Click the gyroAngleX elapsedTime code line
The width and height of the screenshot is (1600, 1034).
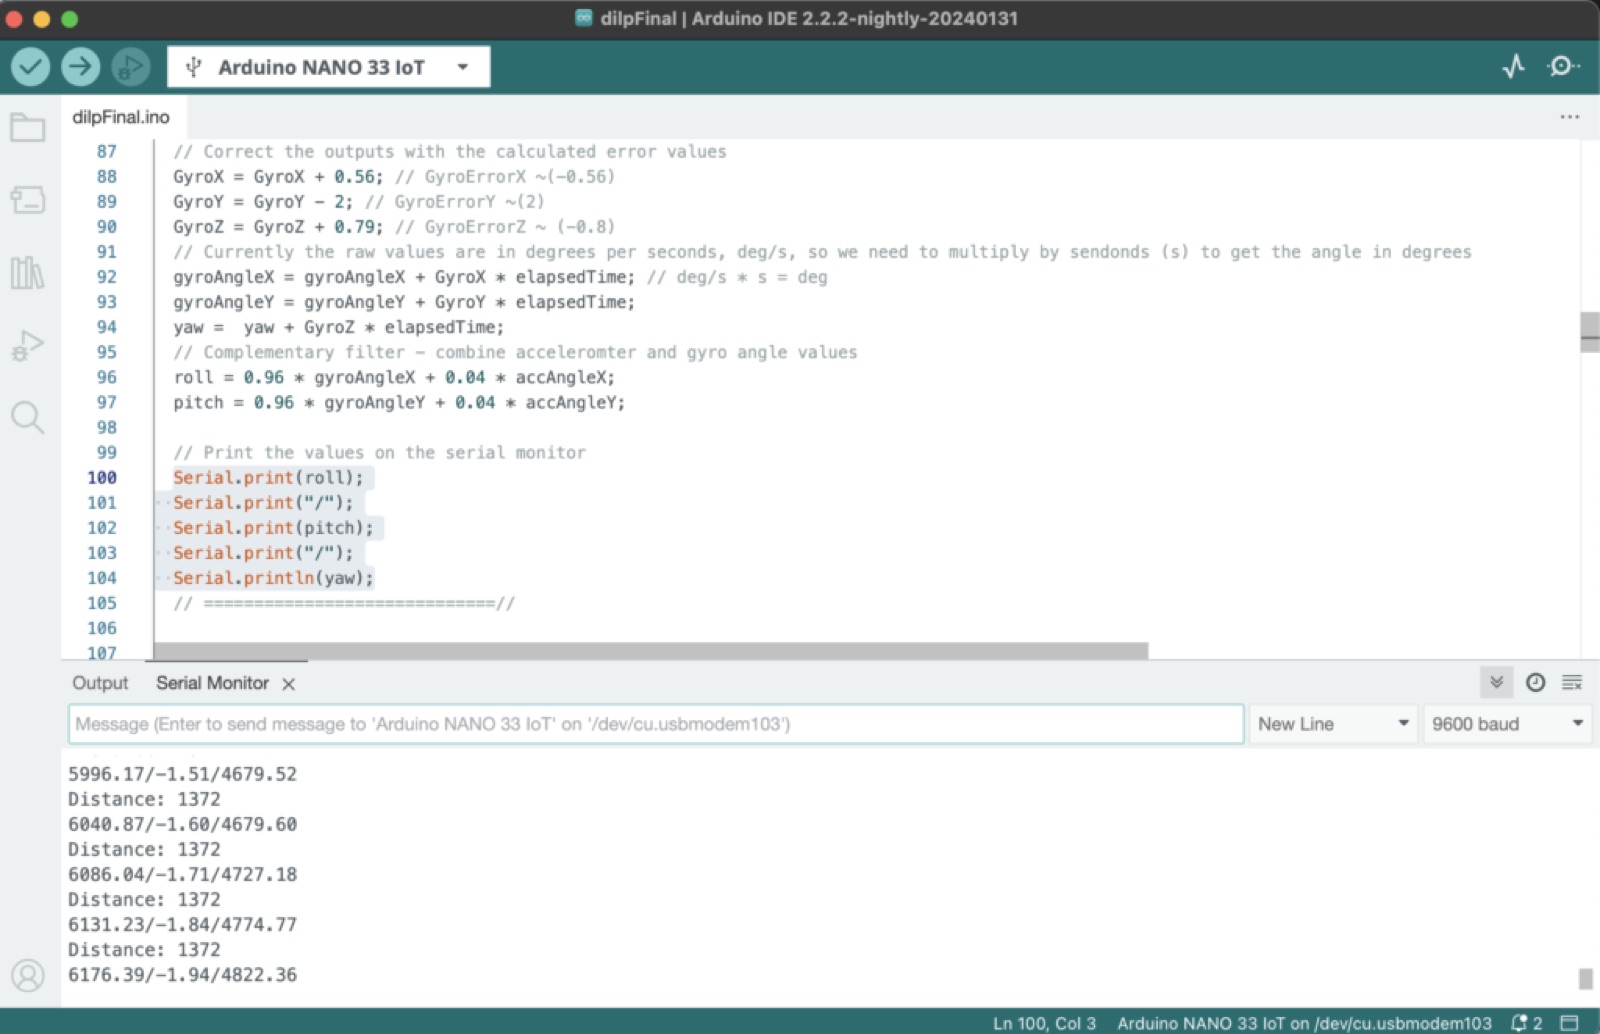point(500,277)
